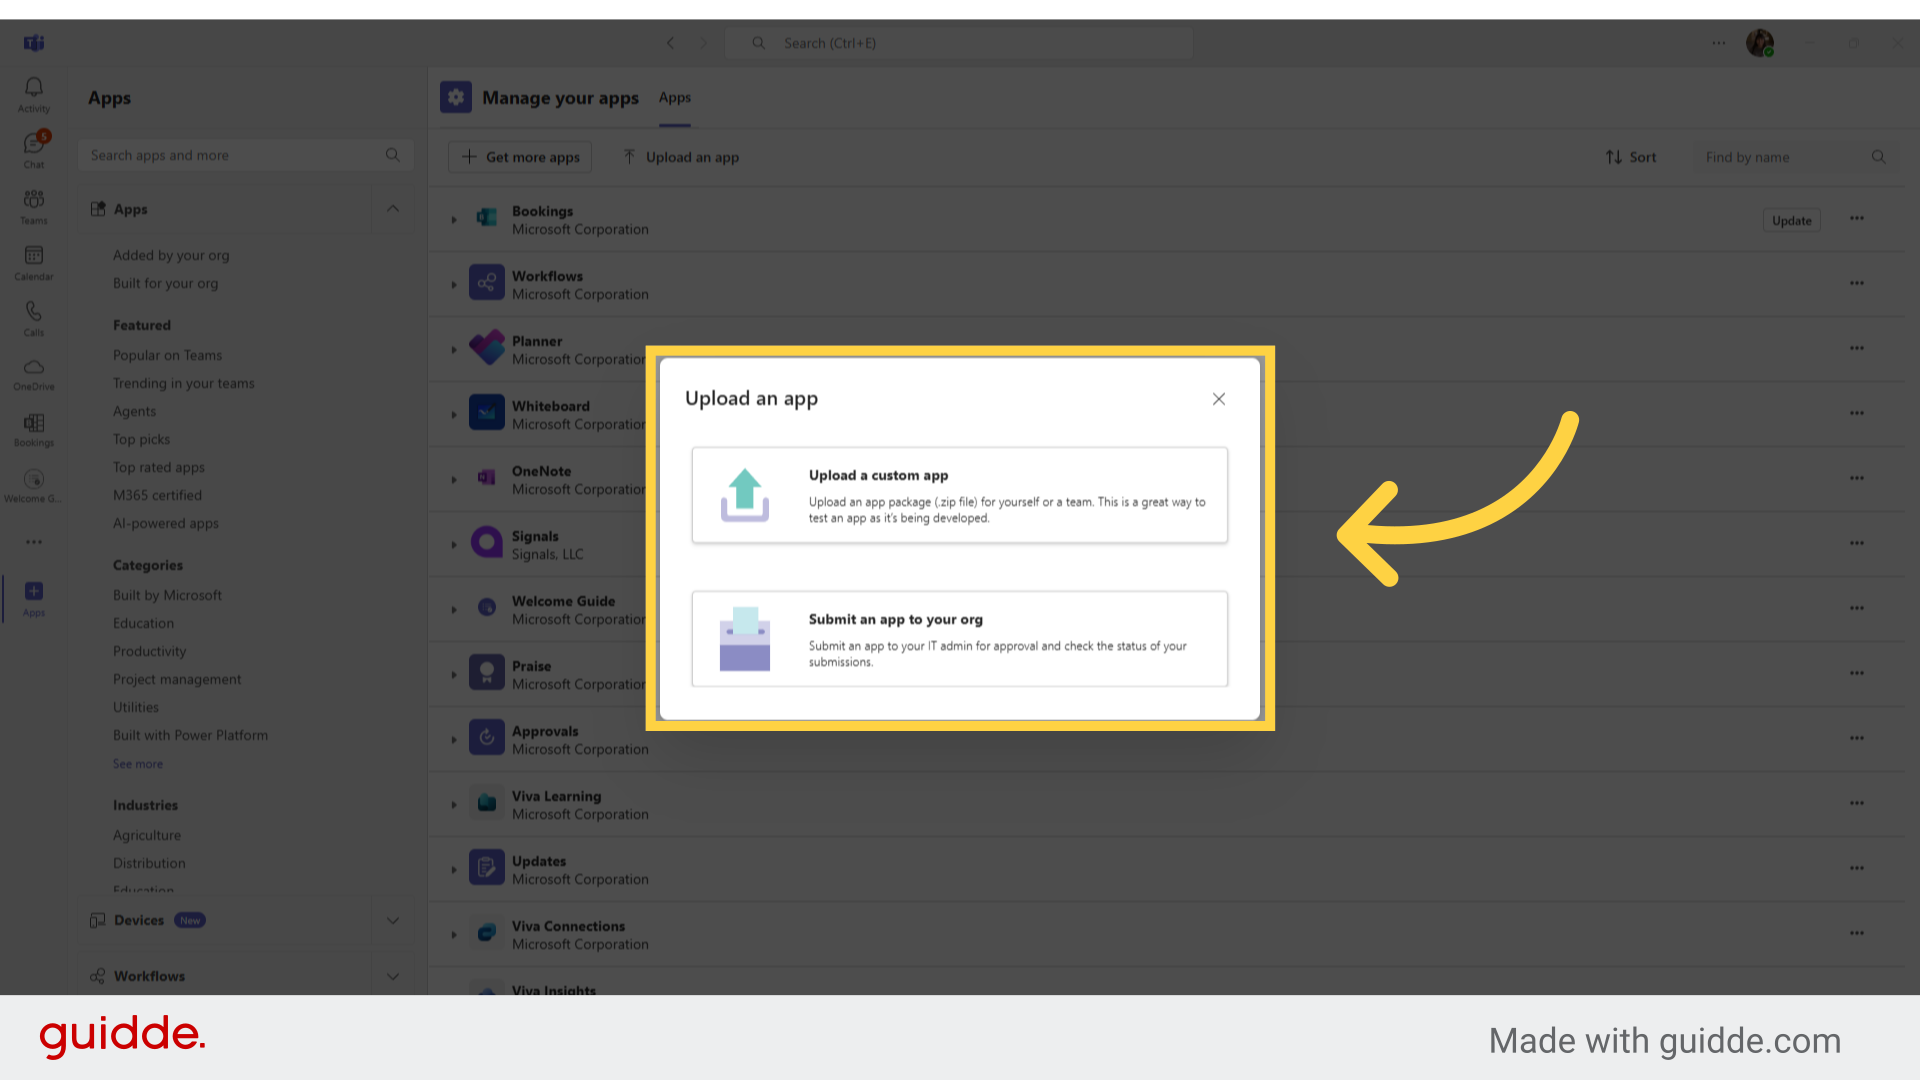Expand the Signals app row
Screen dimensions: 1920x1080
[454, 545]
